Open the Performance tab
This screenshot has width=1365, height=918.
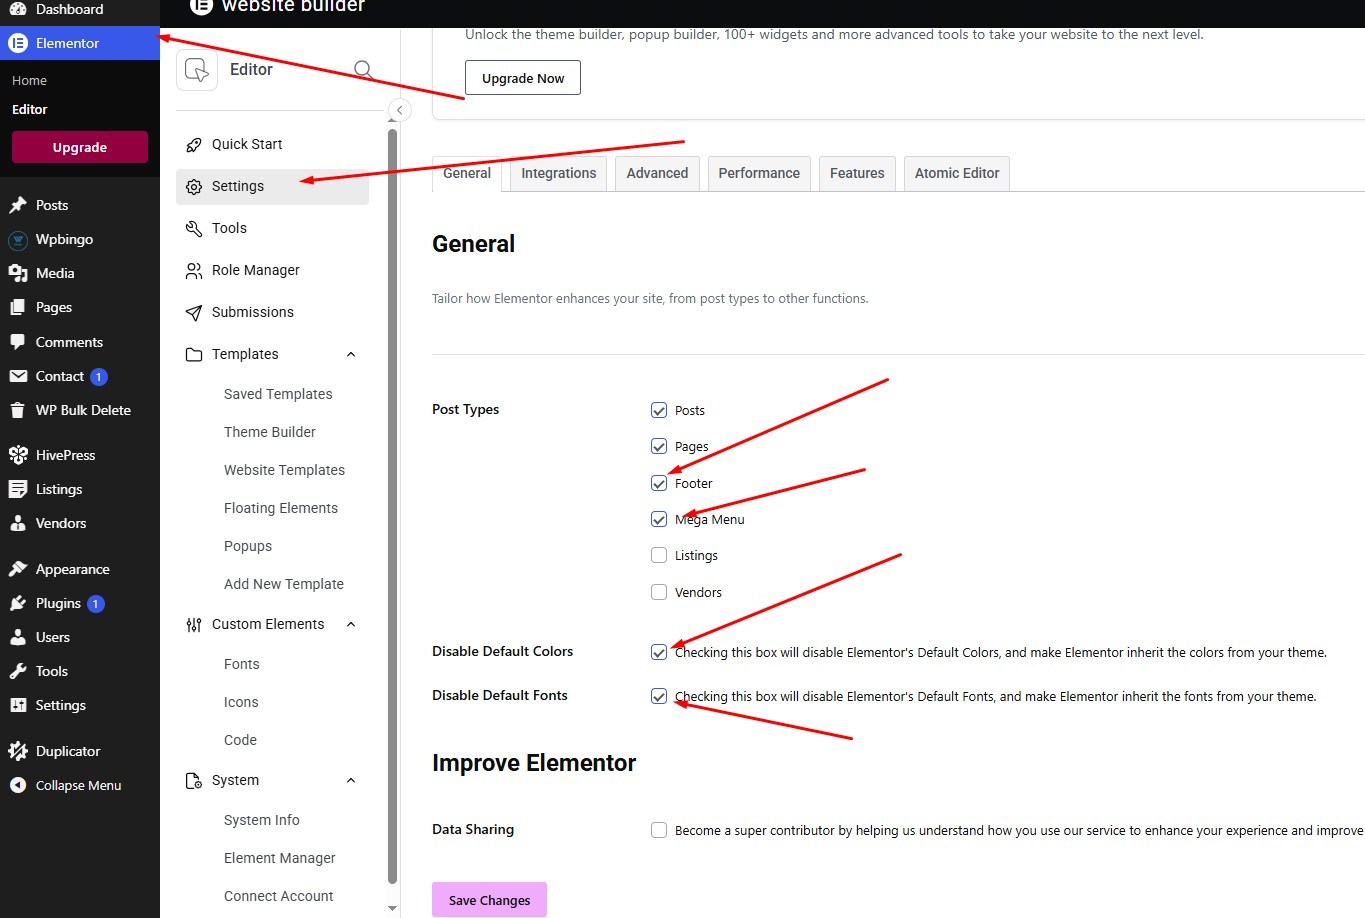(x=759, y=173)
